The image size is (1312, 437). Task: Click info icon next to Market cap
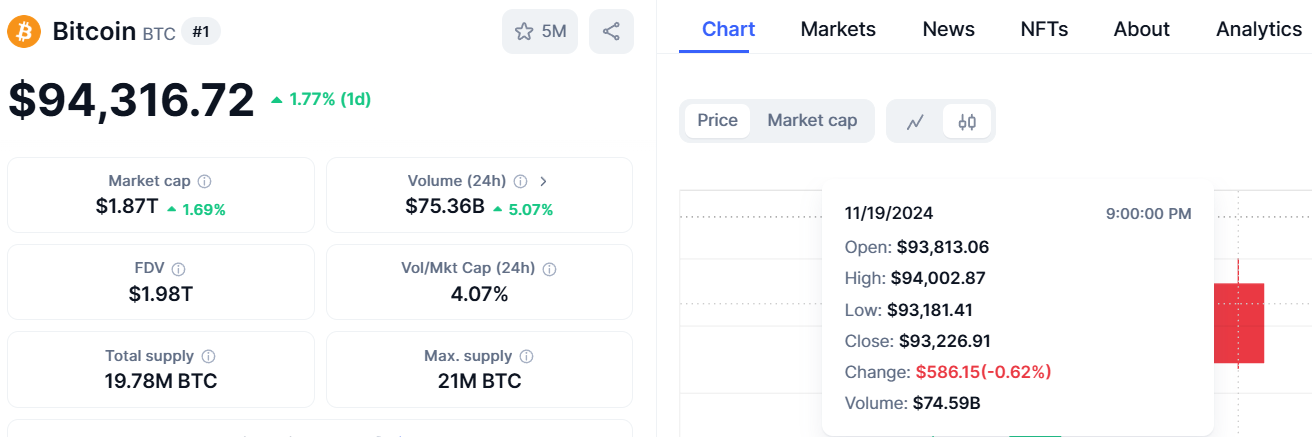tap(204, 182)
